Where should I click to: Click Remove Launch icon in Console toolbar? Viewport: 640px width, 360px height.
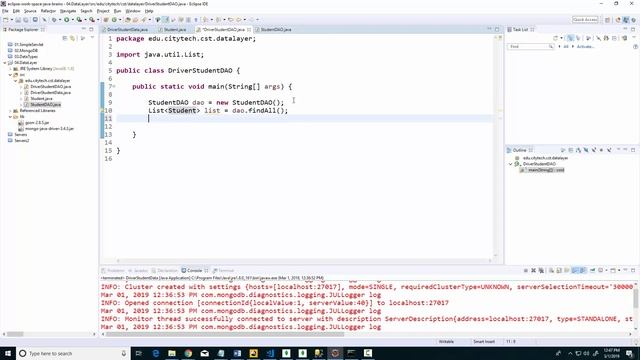point(533,270)
